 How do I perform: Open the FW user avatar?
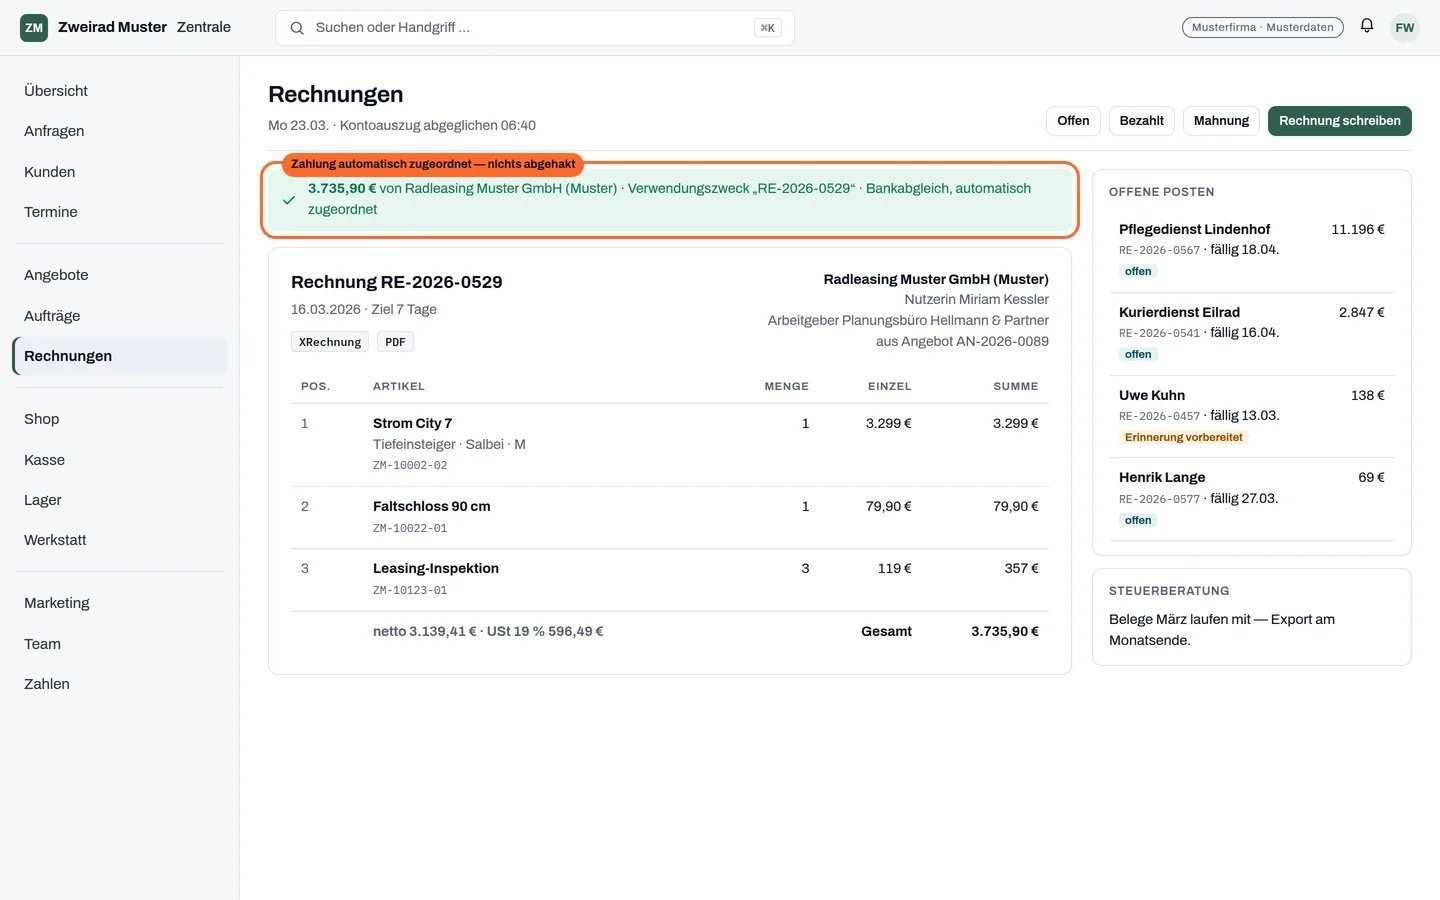point(1405,28)
